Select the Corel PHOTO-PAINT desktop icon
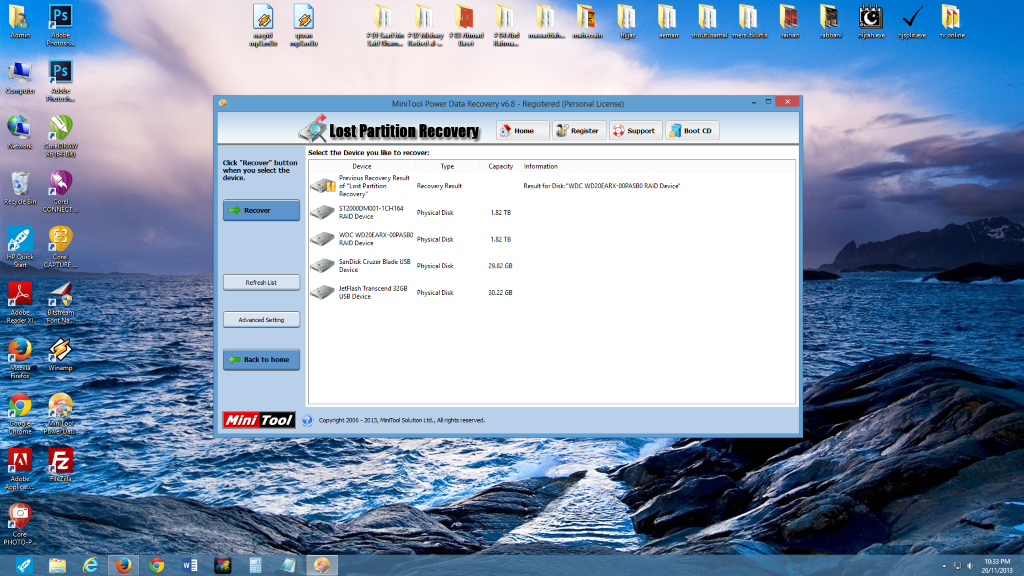The image size is (1024, 576). pyautogui.click(x=20, y=524)
